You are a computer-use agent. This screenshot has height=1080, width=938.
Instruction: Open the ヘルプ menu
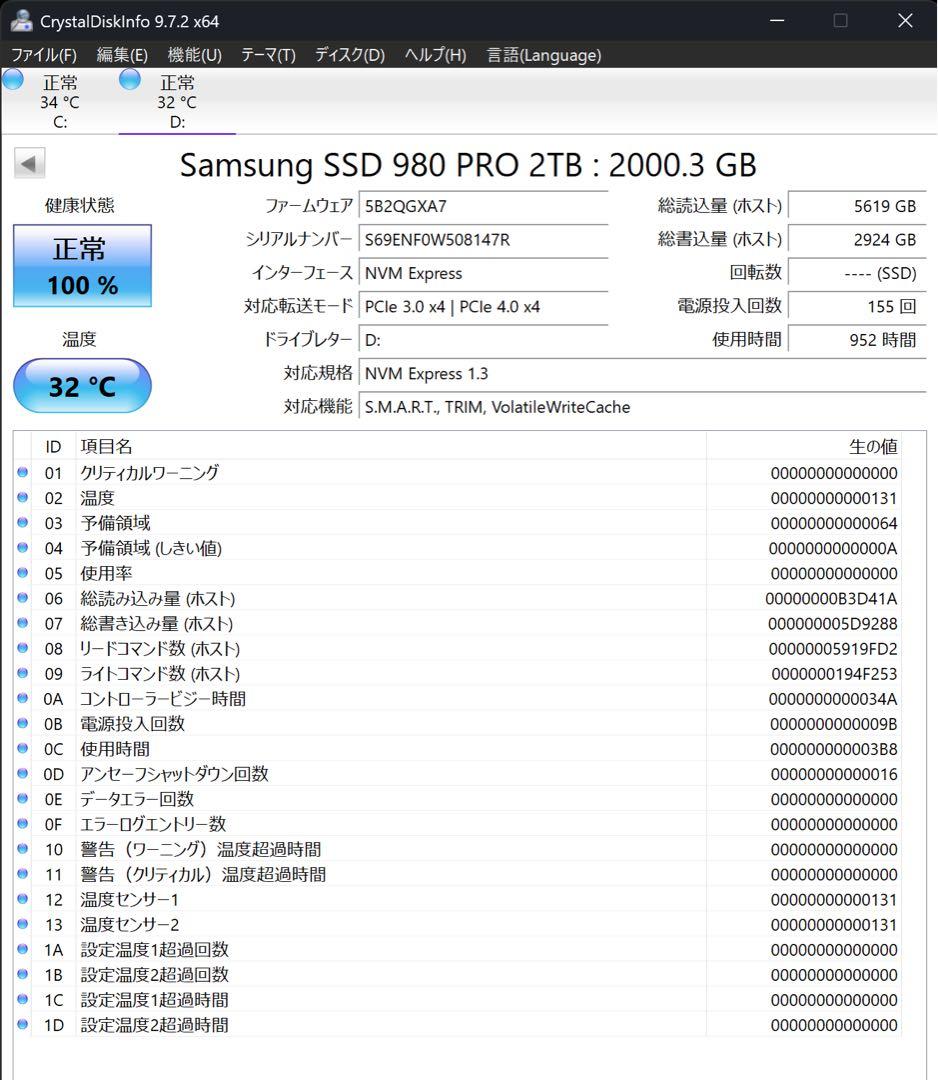pos(434,55)
